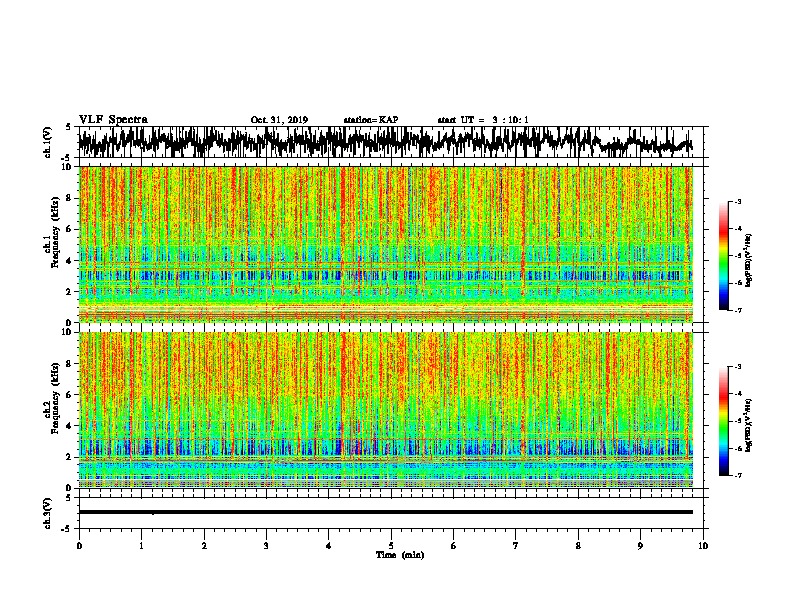
Task: Click the lower colorbar next to ch.2
Action: 723,421
